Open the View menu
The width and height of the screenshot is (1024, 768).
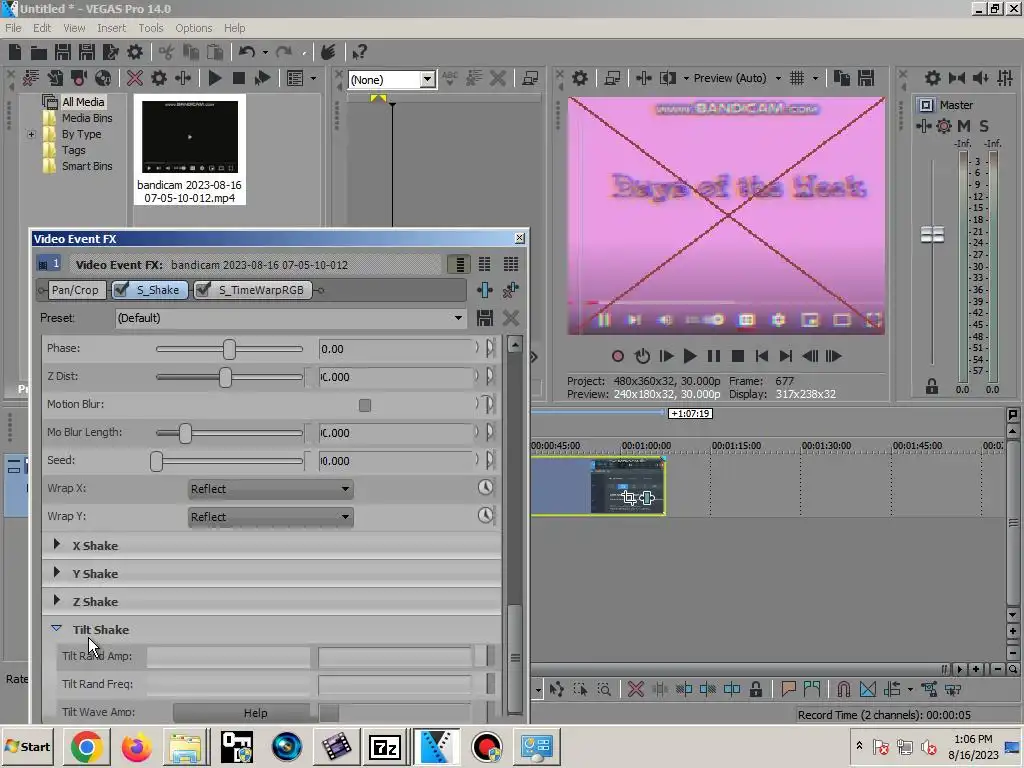(74, 28)
